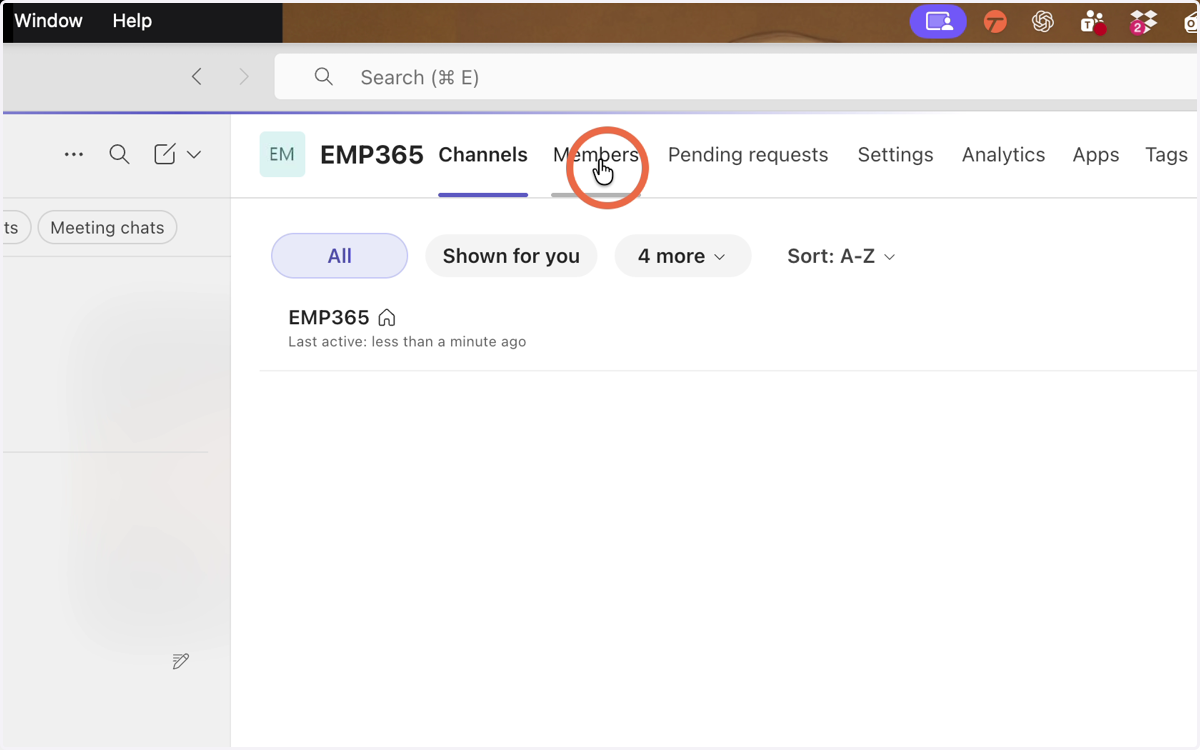
Task: Switch to the Members tab
Action: pyautogui.click(x=596, y=155)
